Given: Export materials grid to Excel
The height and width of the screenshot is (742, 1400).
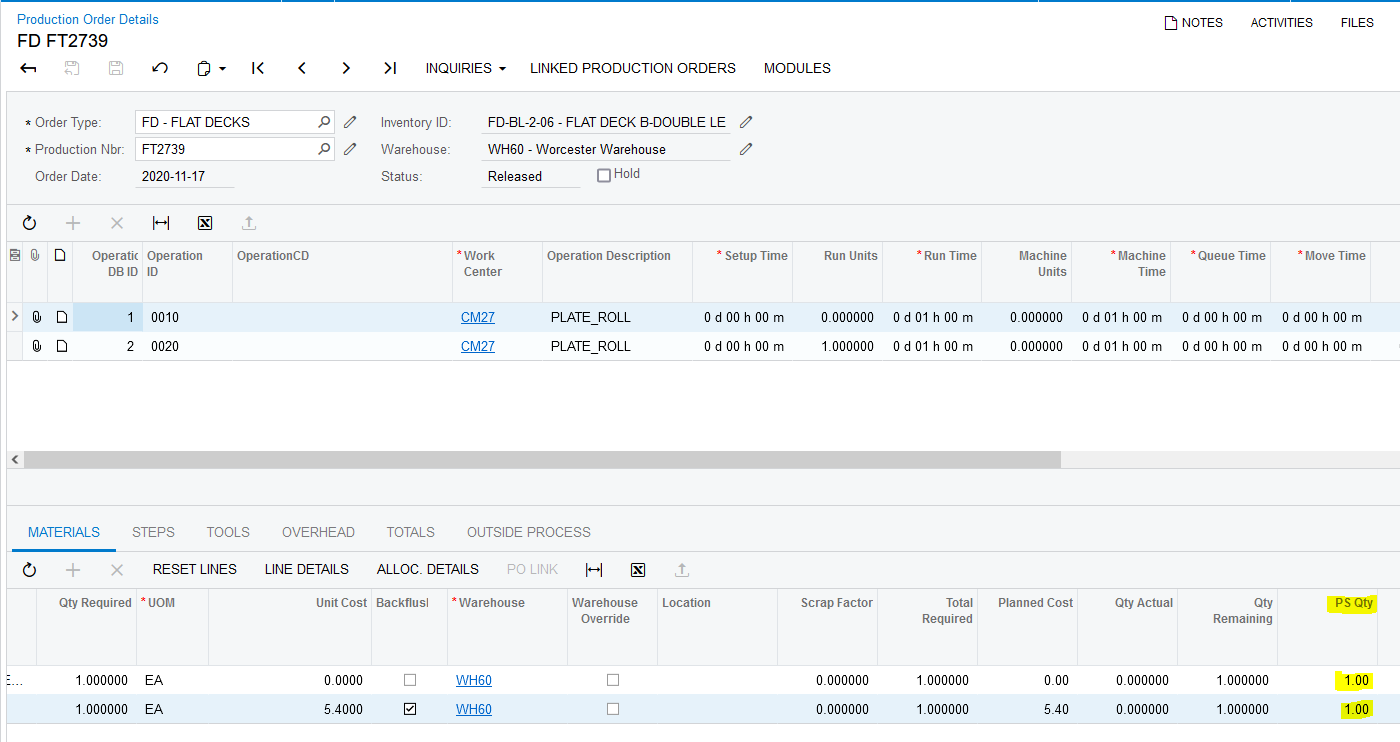Looking at the screenshot, I should 638,570.
